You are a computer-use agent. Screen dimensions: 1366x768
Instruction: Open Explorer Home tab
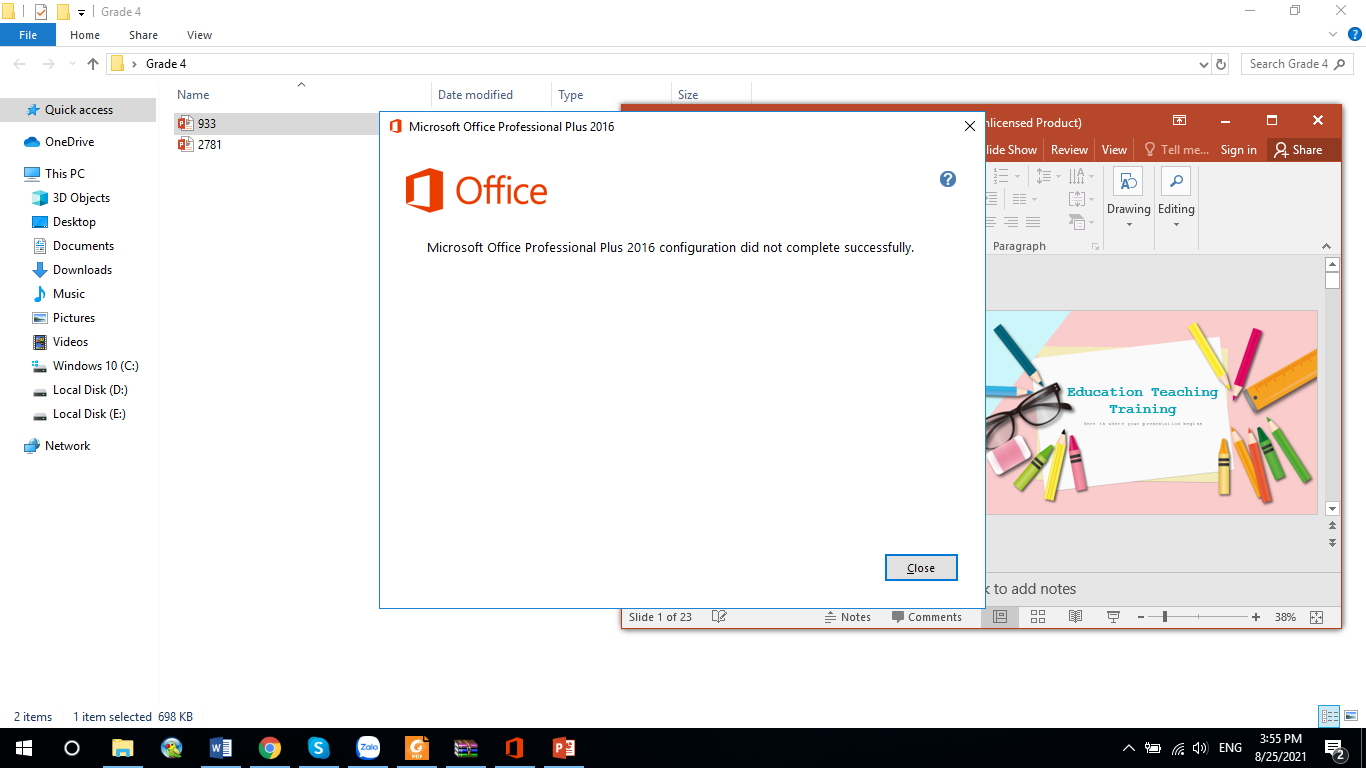pyautogui.click(x=85, y=35)
